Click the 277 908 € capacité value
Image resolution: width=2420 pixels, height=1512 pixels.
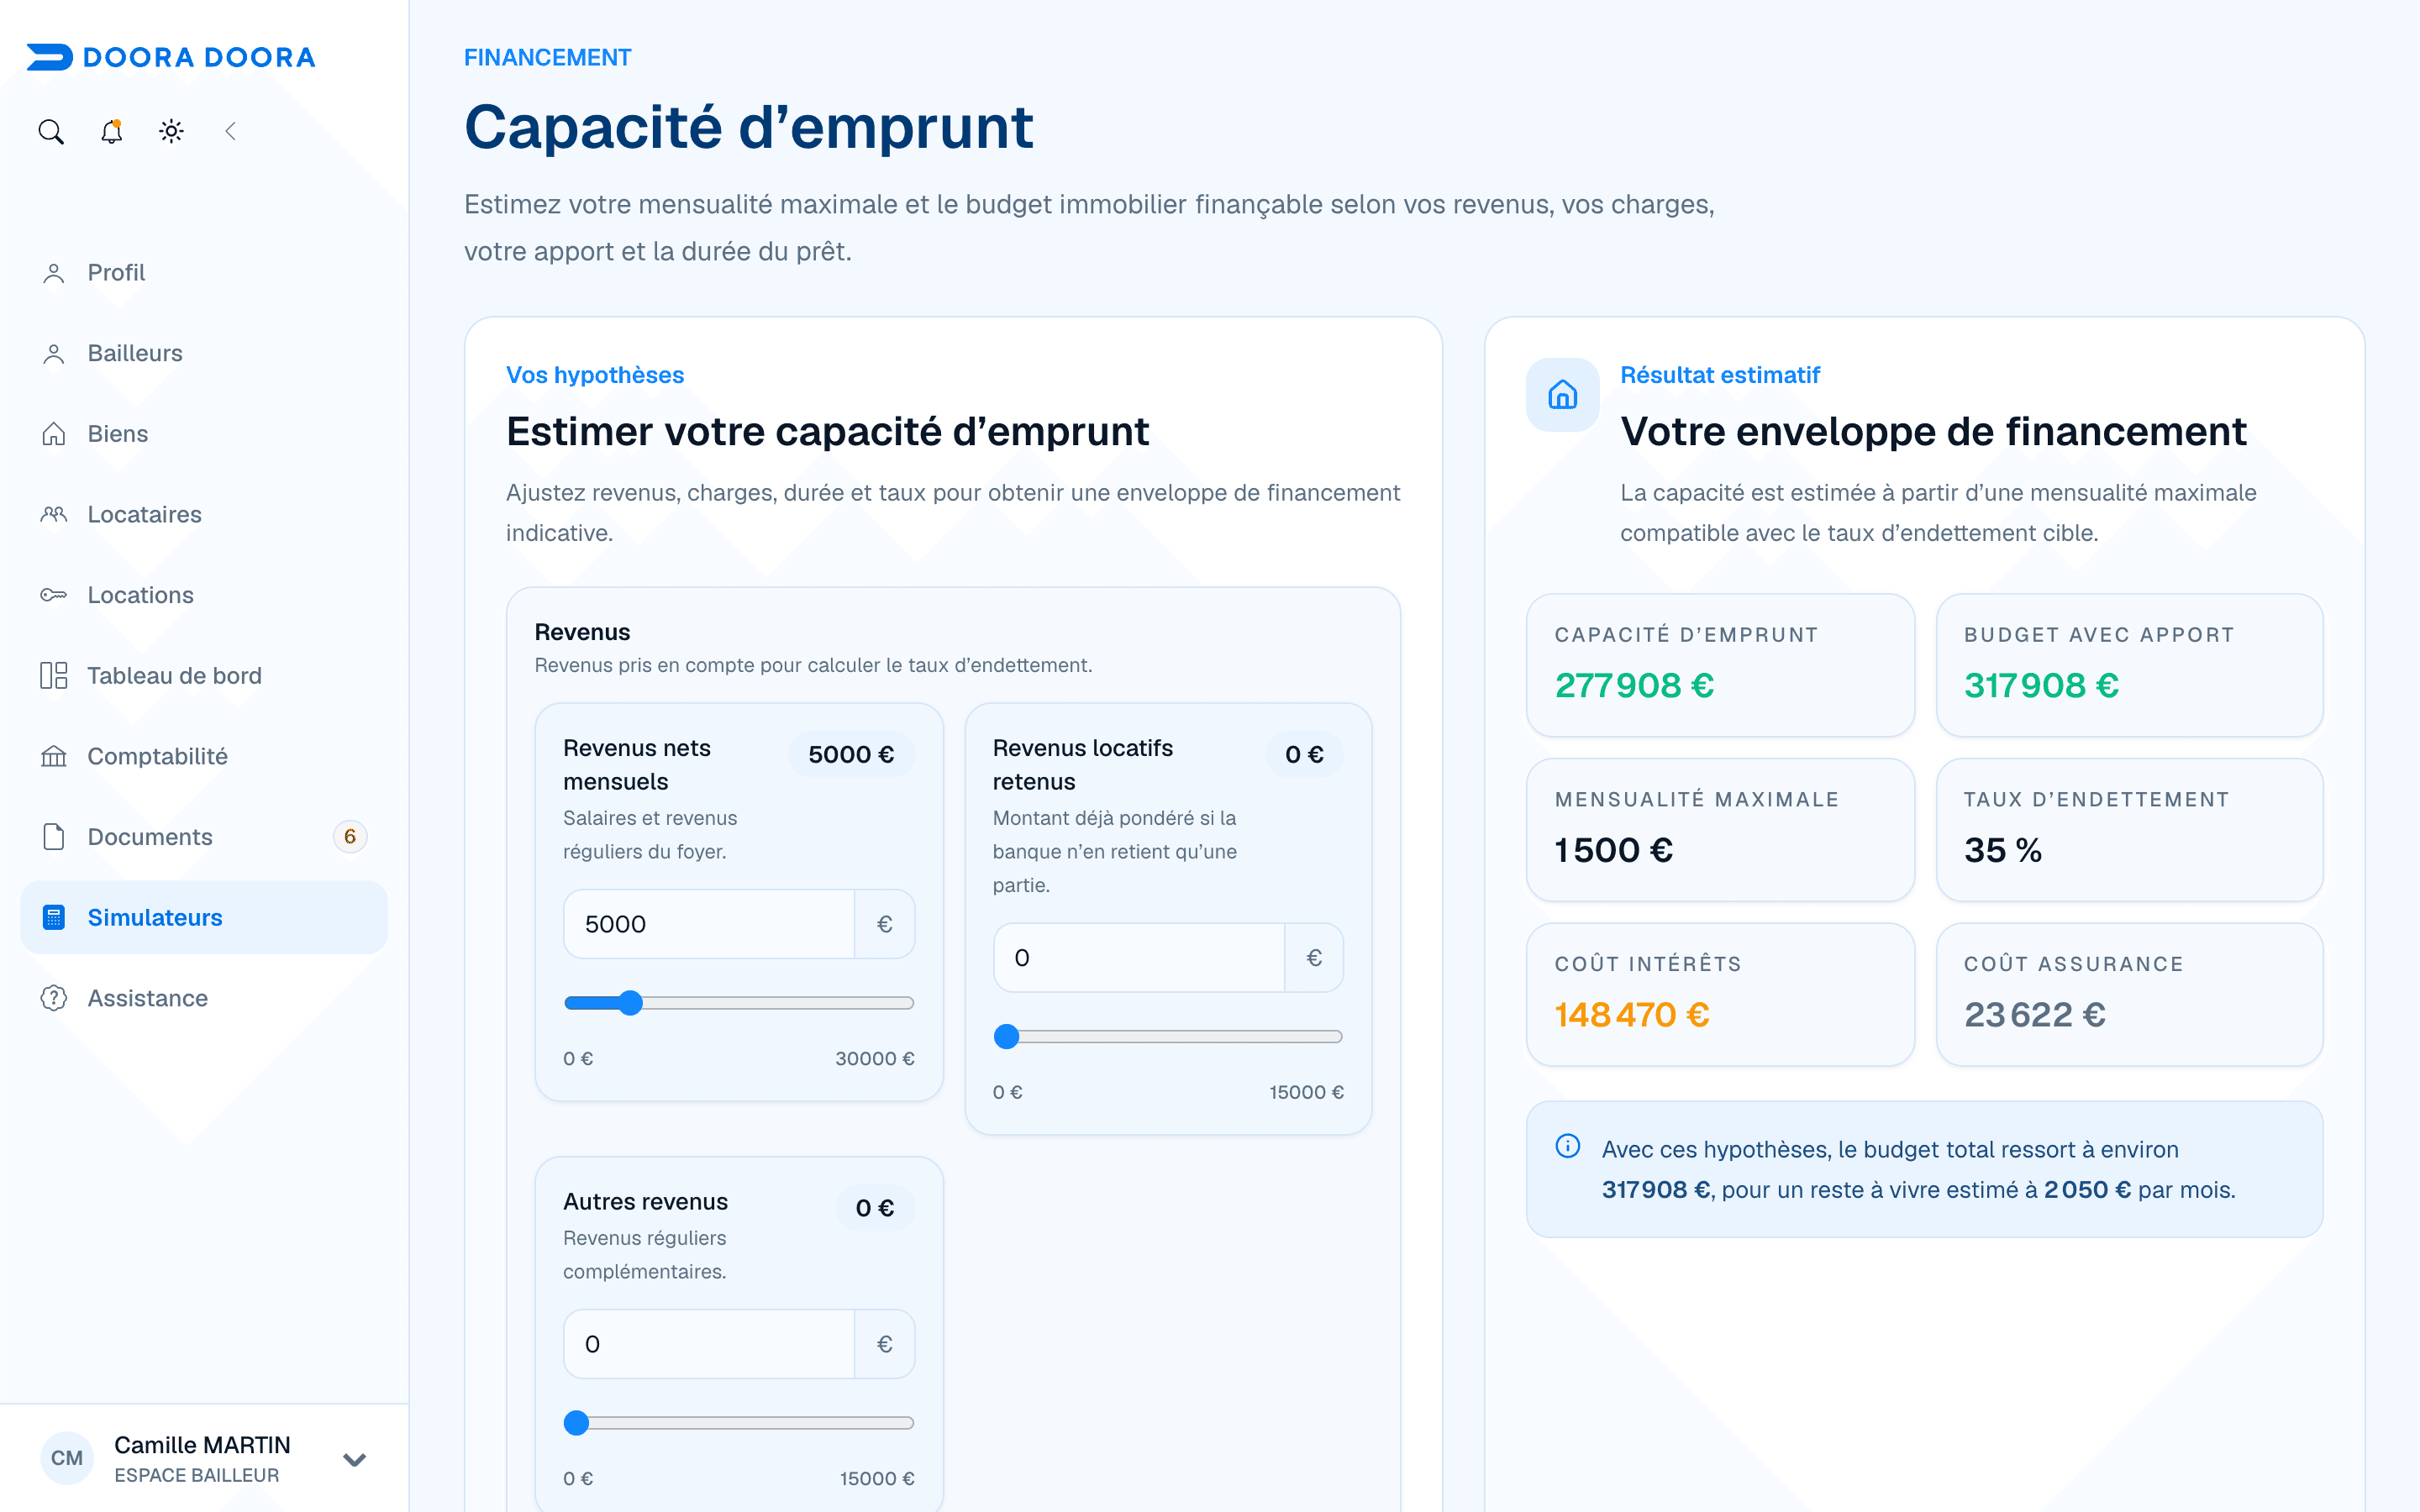pos(1634,686)
